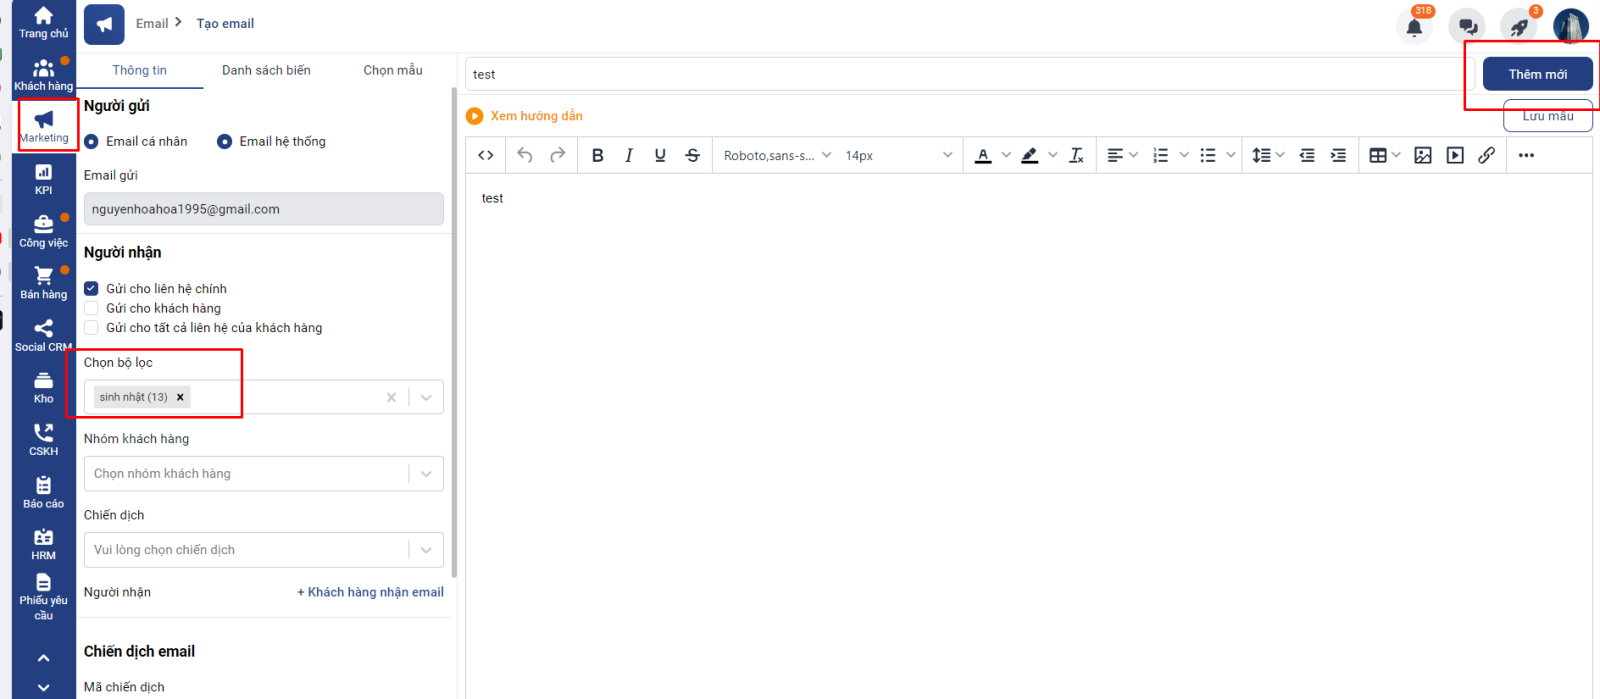Uncheck Gửi cho liên hệ chính
Screen dimensions: 1600x699
pyautogui.click(x=92, y=289)
